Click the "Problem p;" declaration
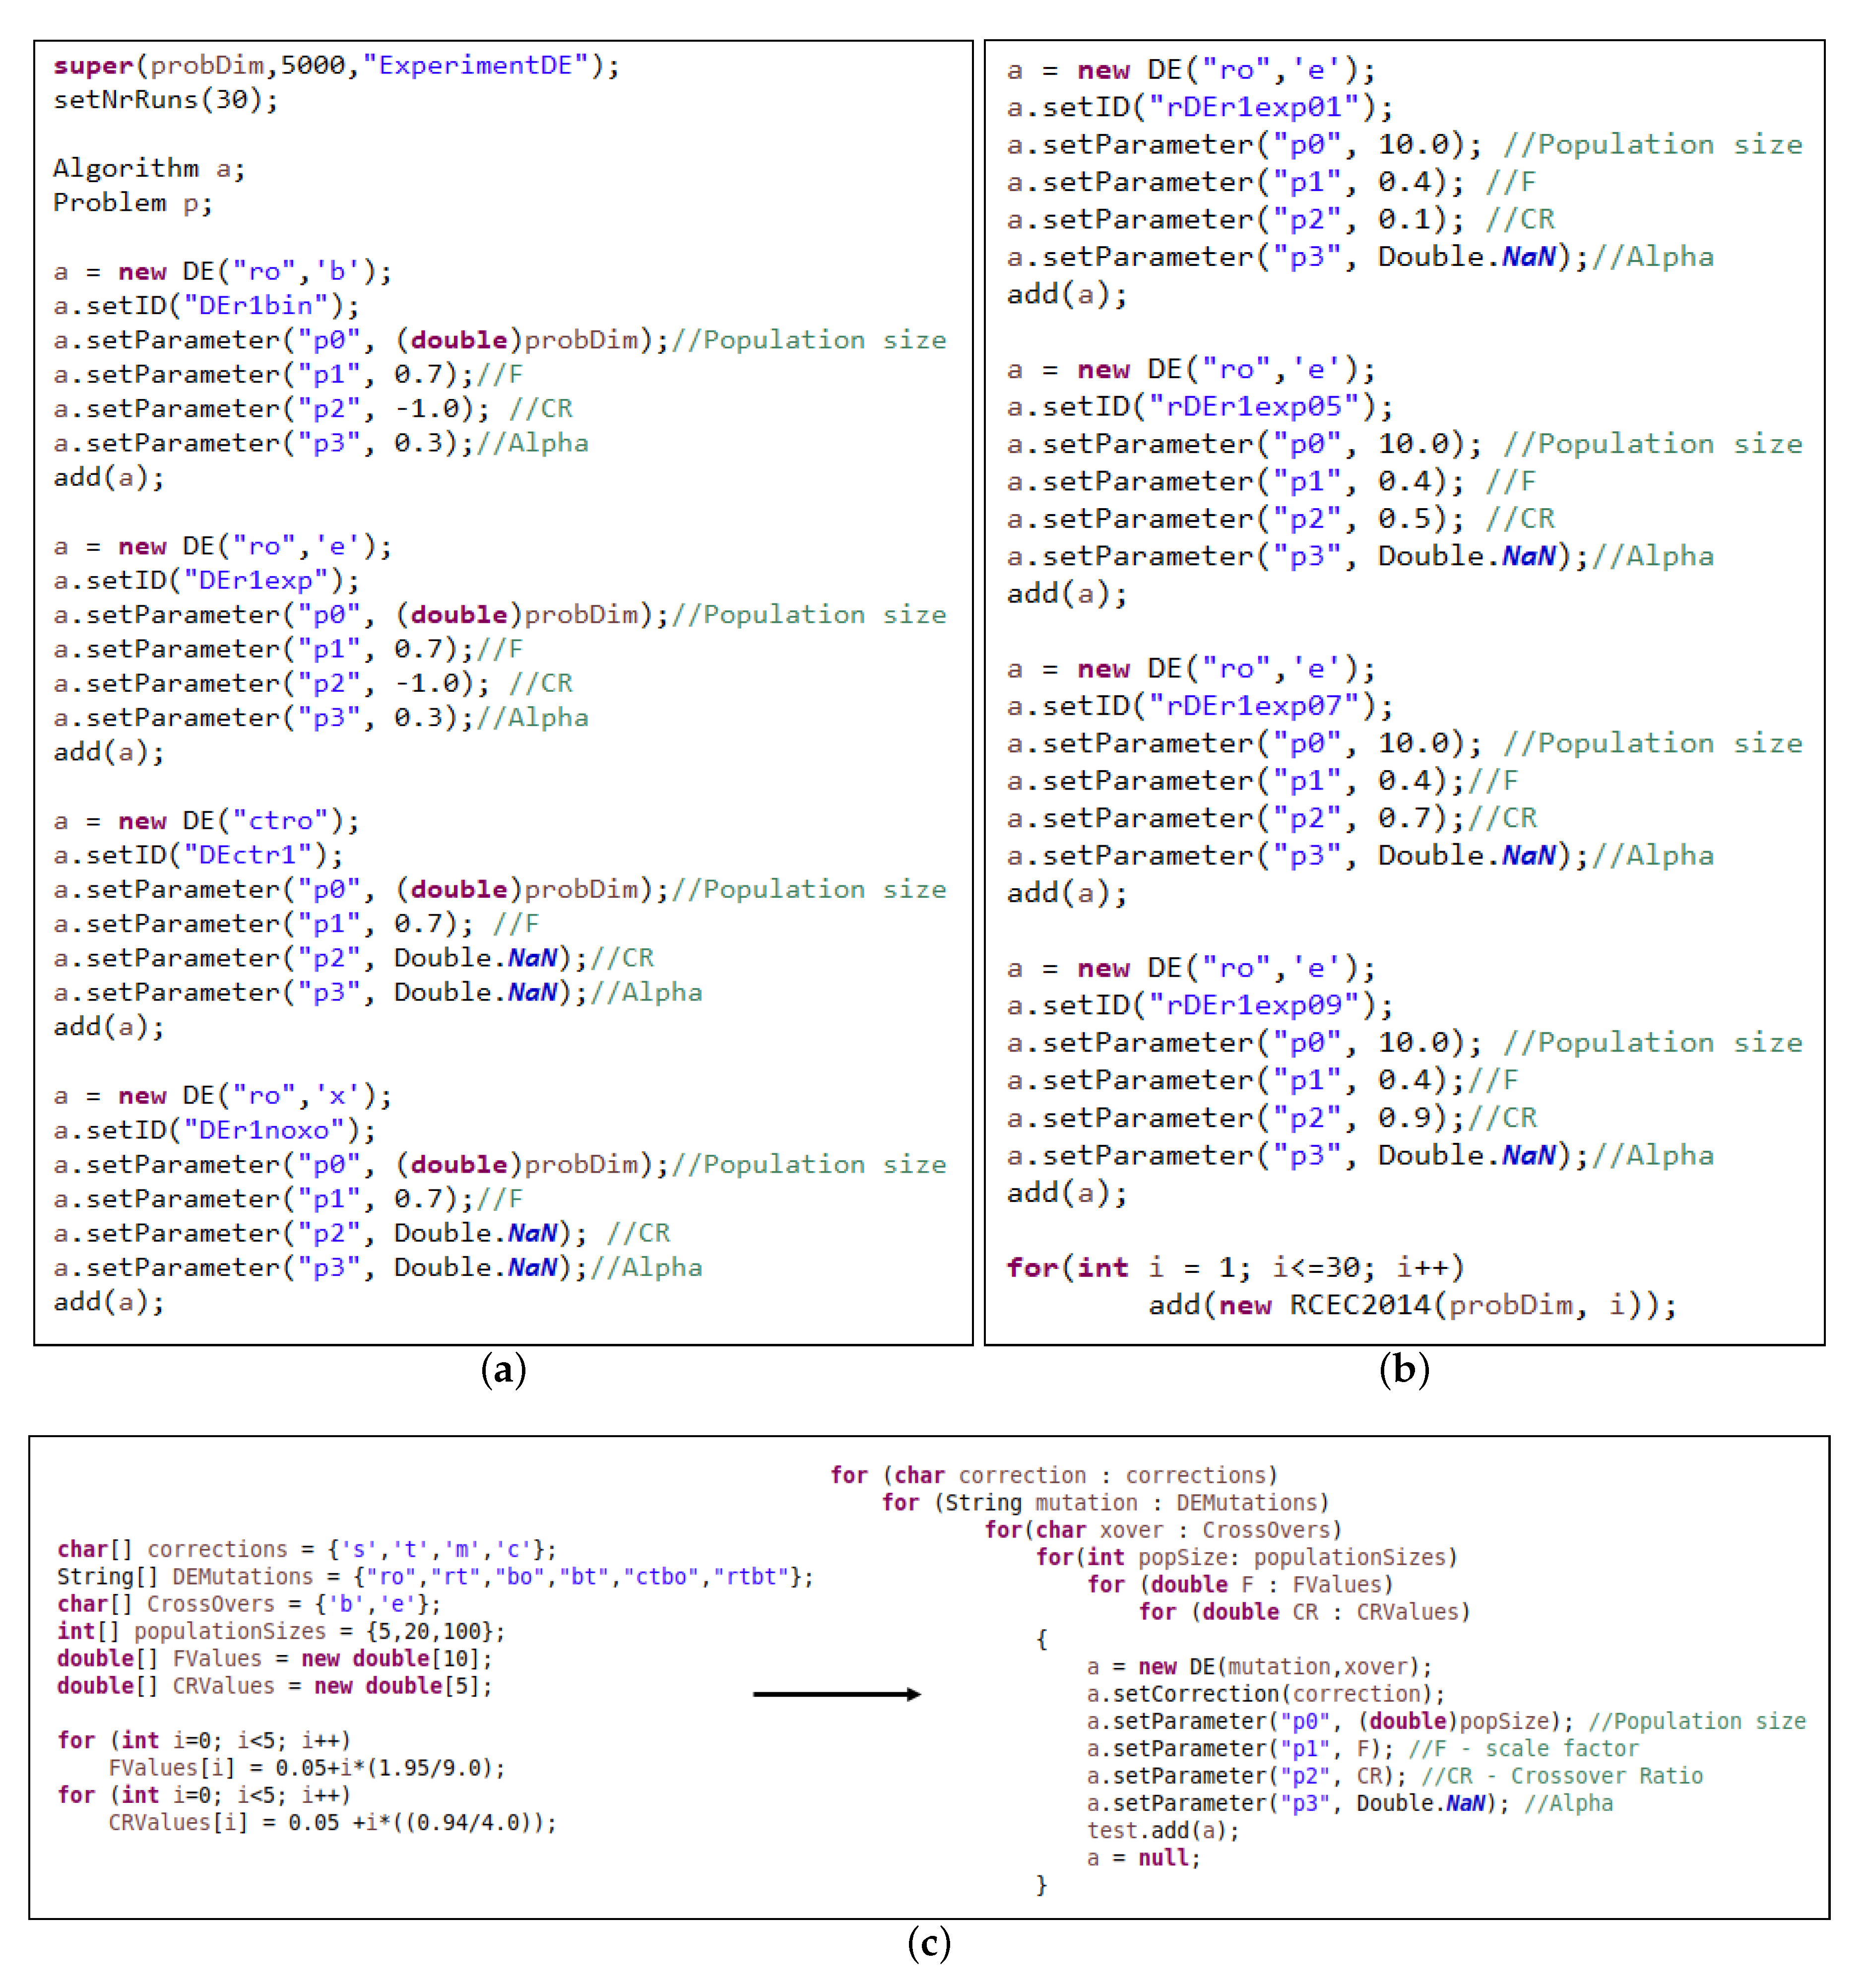The width and height of the screenshot is (1869, 1988). (x=132, y=203)
